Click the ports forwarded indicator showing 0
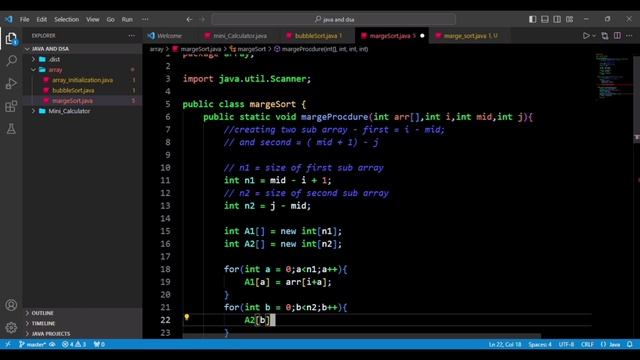This screenshot has width=640, height=360. click(x=99, y=344)
